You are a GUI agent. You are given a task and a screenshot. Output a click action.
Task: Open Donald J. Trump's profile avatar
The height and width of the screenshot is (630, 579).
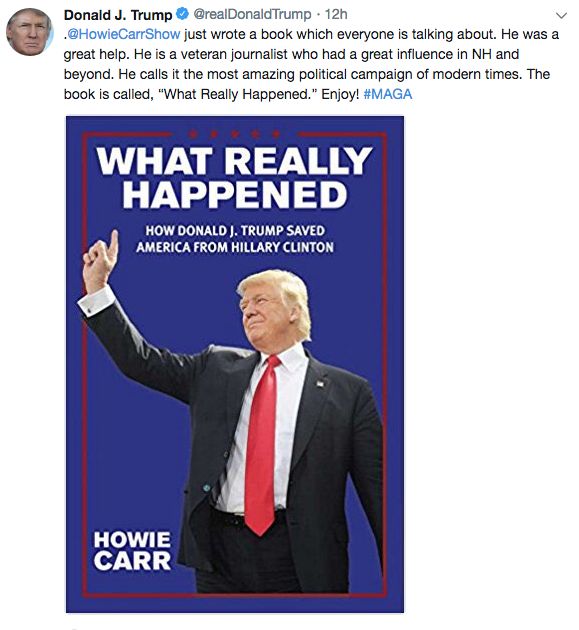click(x=29, y=32)
